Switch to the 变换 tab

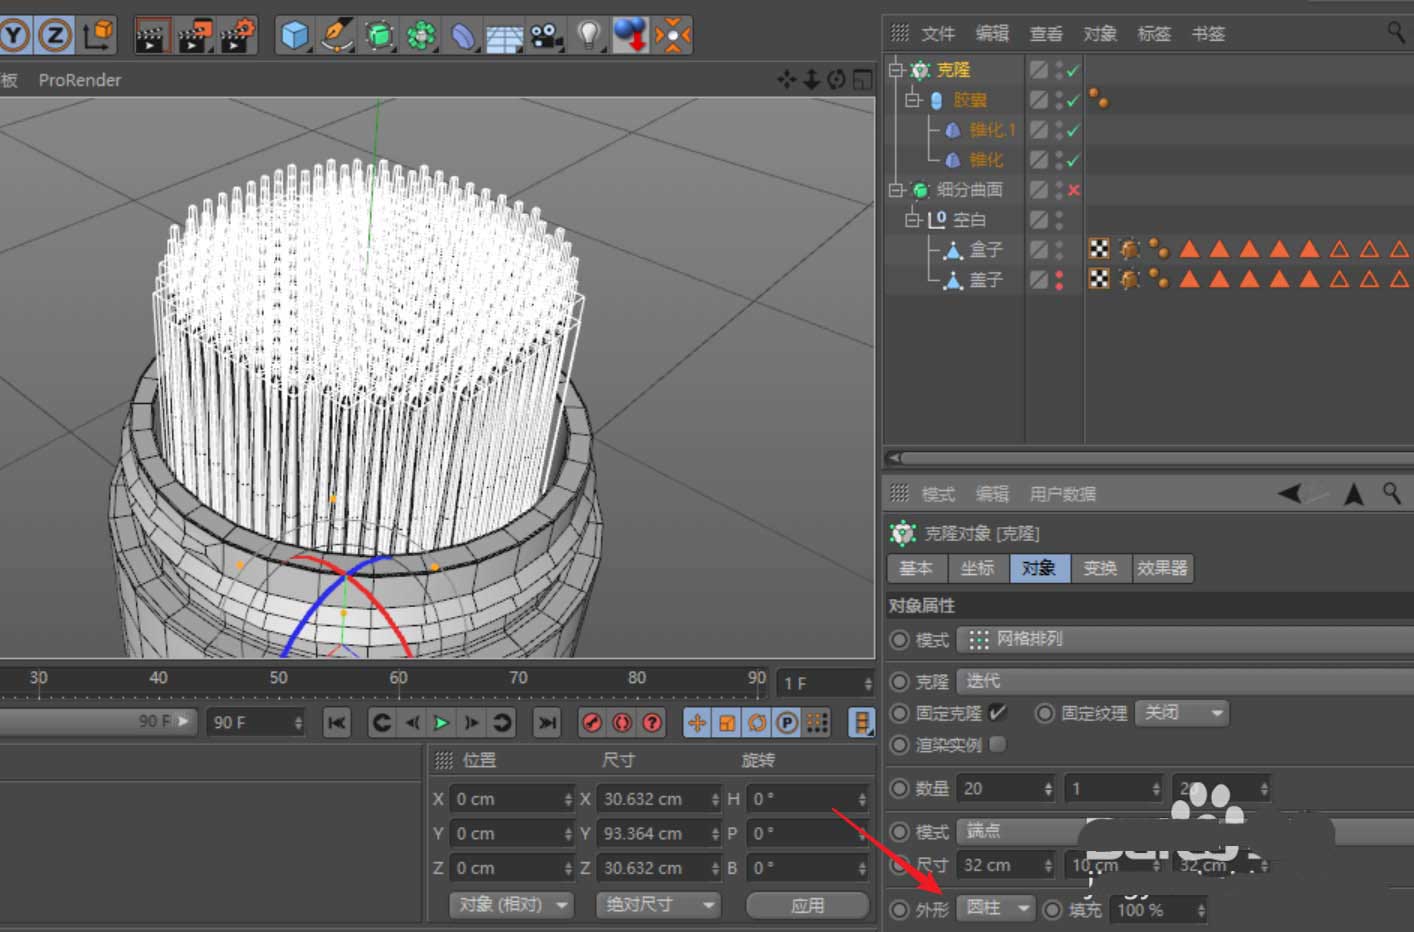pyautogui.click(x=1100, y=568)
